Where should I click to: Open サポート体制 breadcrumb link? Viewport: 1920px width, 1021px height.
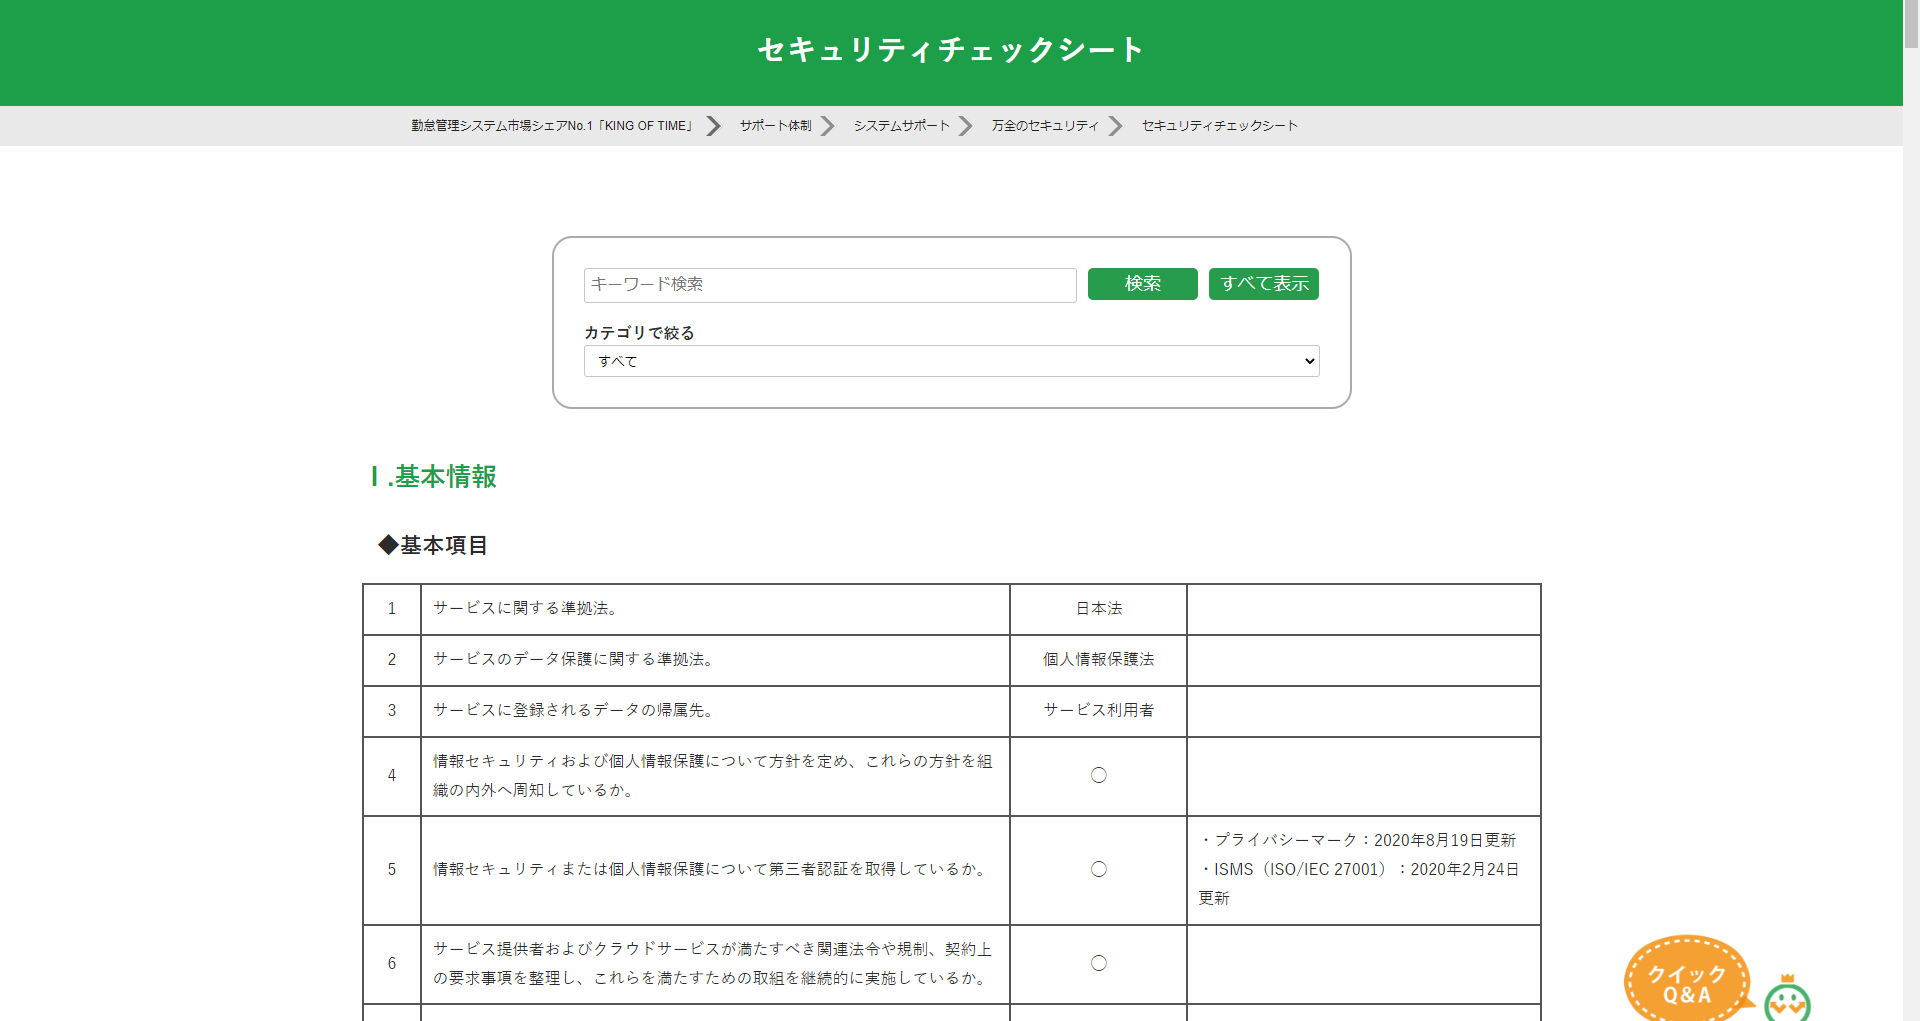[x=775, y=126]
